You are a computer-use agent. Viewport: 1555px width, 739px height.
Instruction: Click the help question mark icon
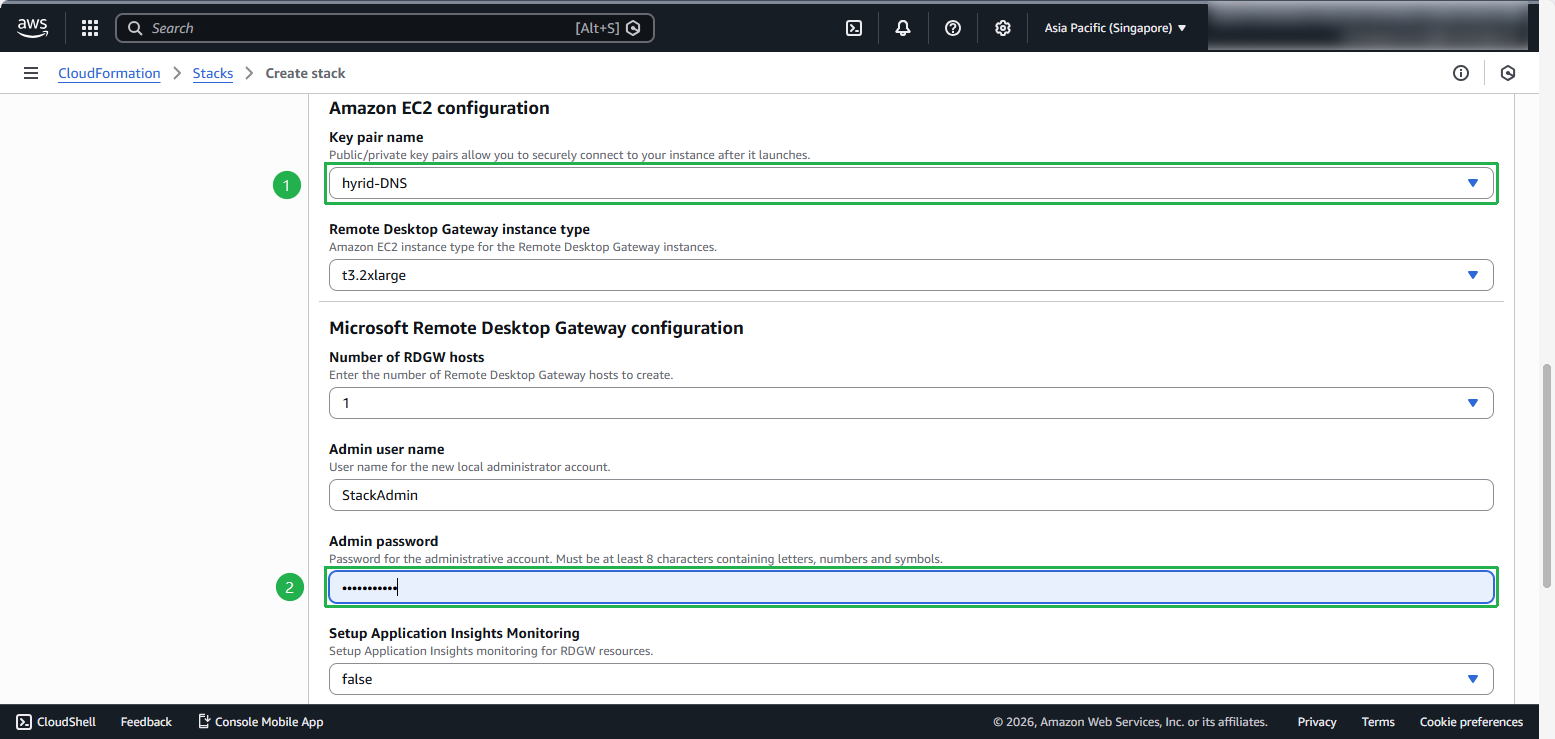point(952,27)
